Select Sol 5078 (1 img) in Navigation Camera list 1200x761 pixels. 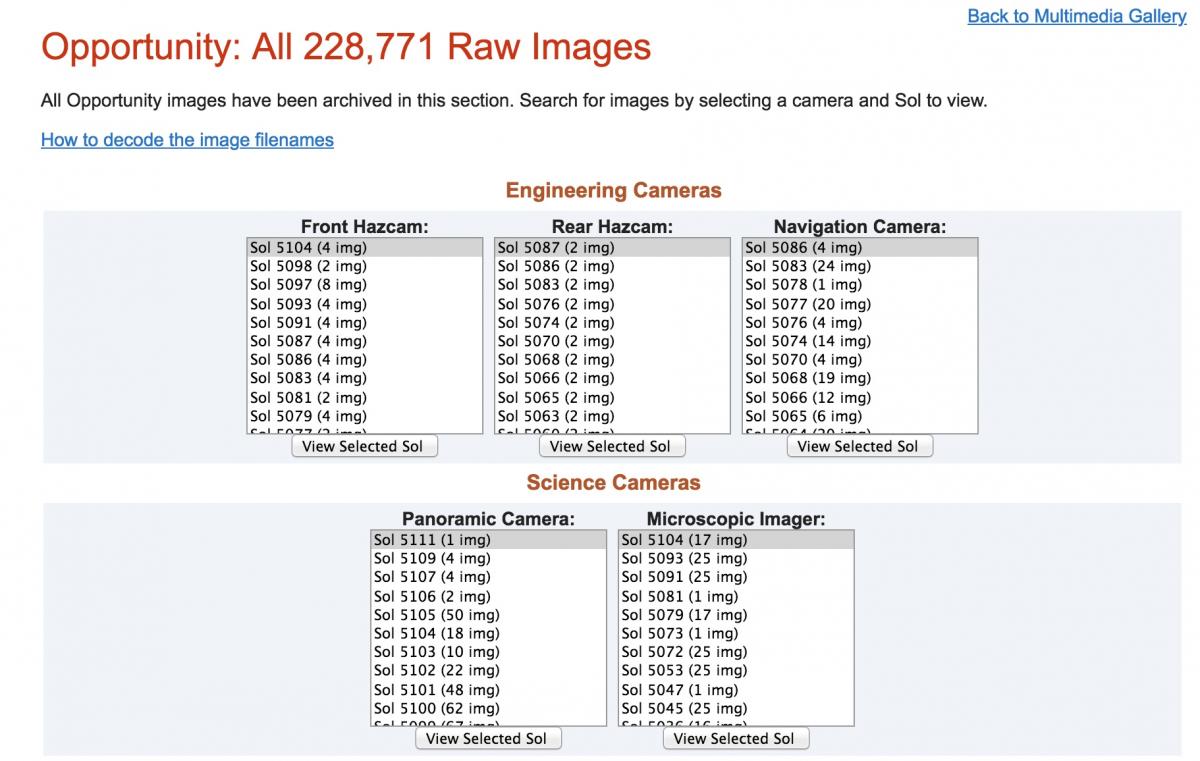859,285
